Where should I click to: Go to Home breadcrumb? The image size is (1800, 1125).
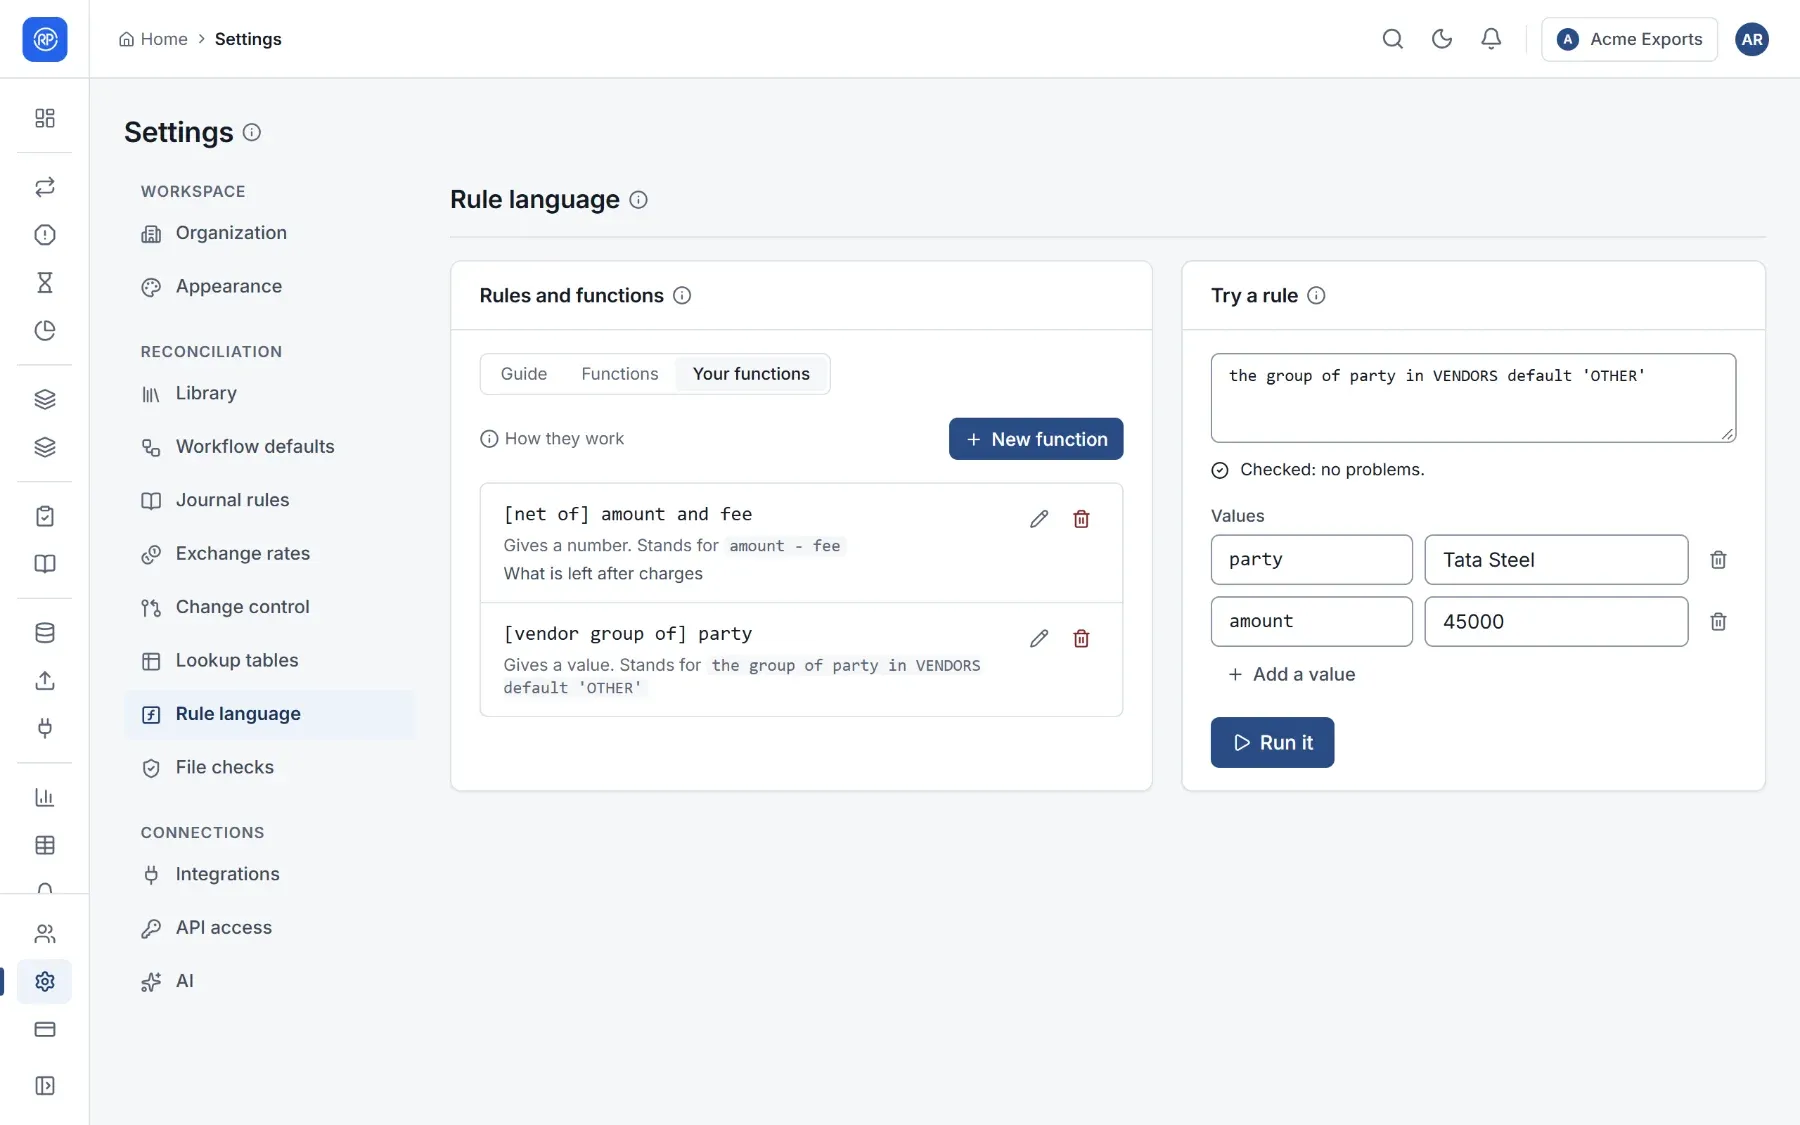coord(153,39)
